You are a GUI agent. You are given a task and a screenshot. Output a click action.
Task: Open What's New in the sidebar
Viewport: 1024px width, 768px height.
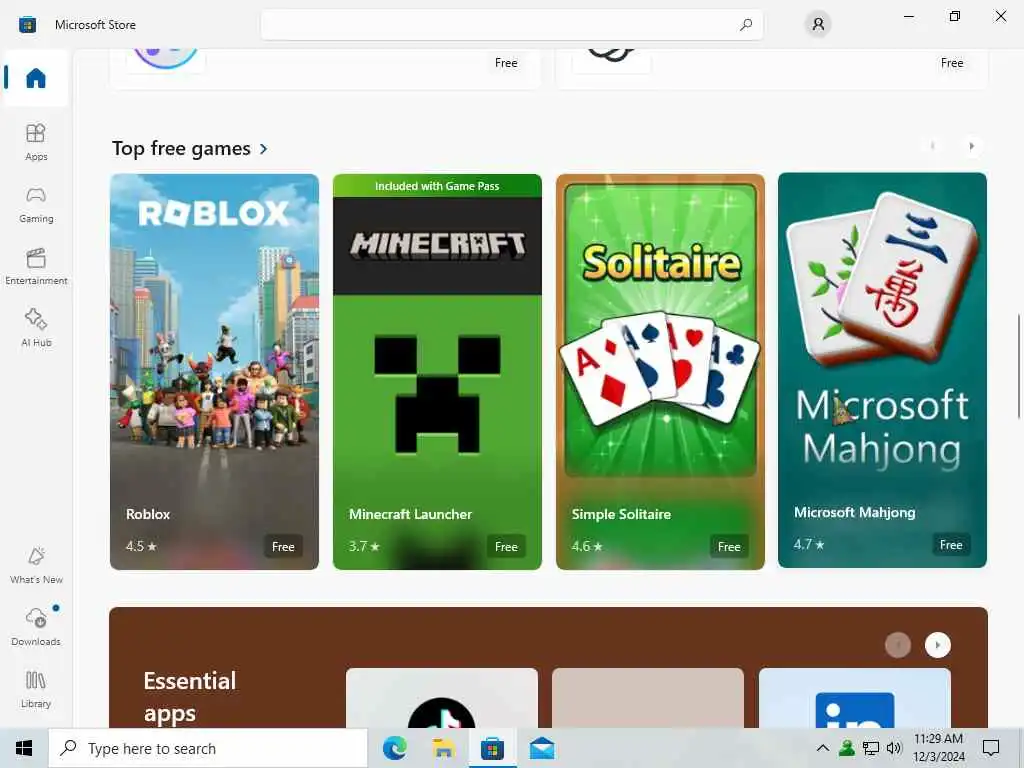pyautogui.click(x=36, y=565)
